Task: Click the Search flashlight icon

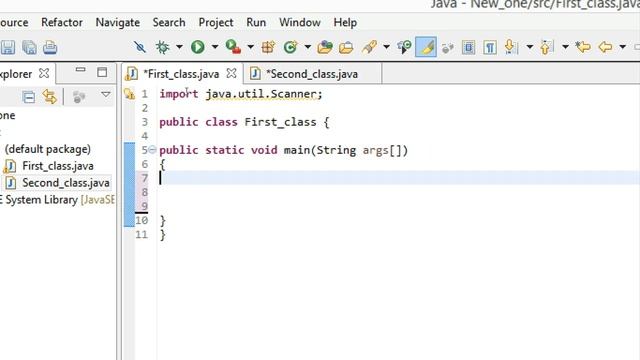Action: (369, 47)
